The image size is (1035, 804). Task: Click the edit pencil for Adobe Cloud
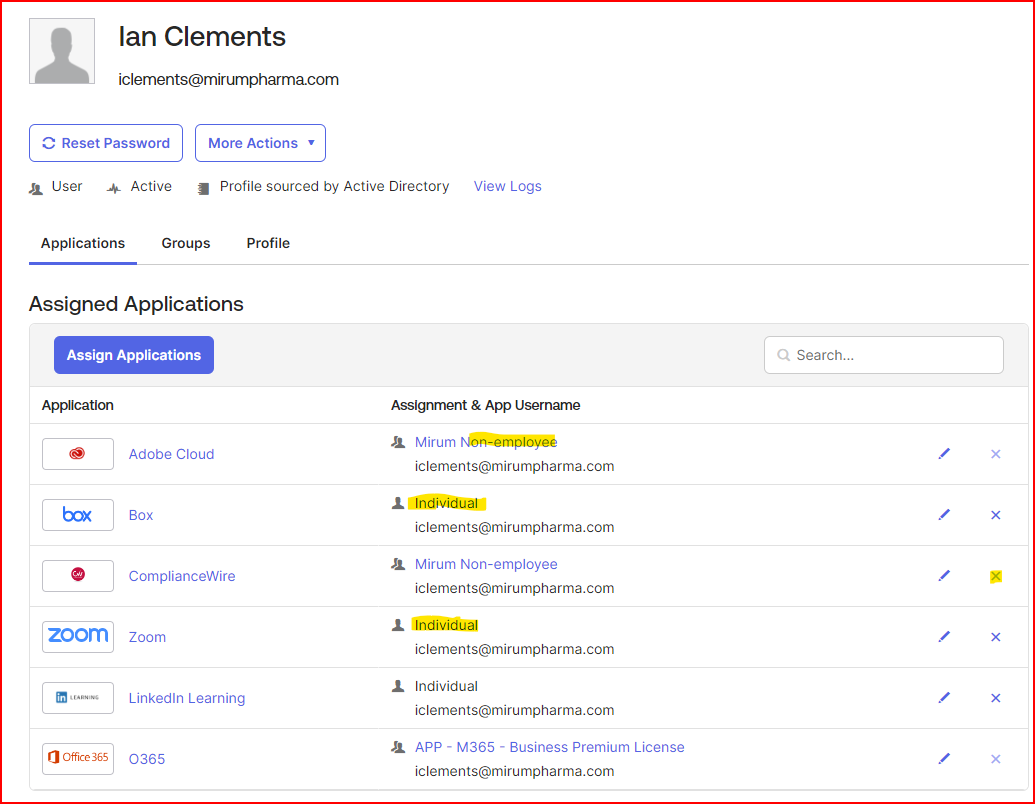[944, 453]
